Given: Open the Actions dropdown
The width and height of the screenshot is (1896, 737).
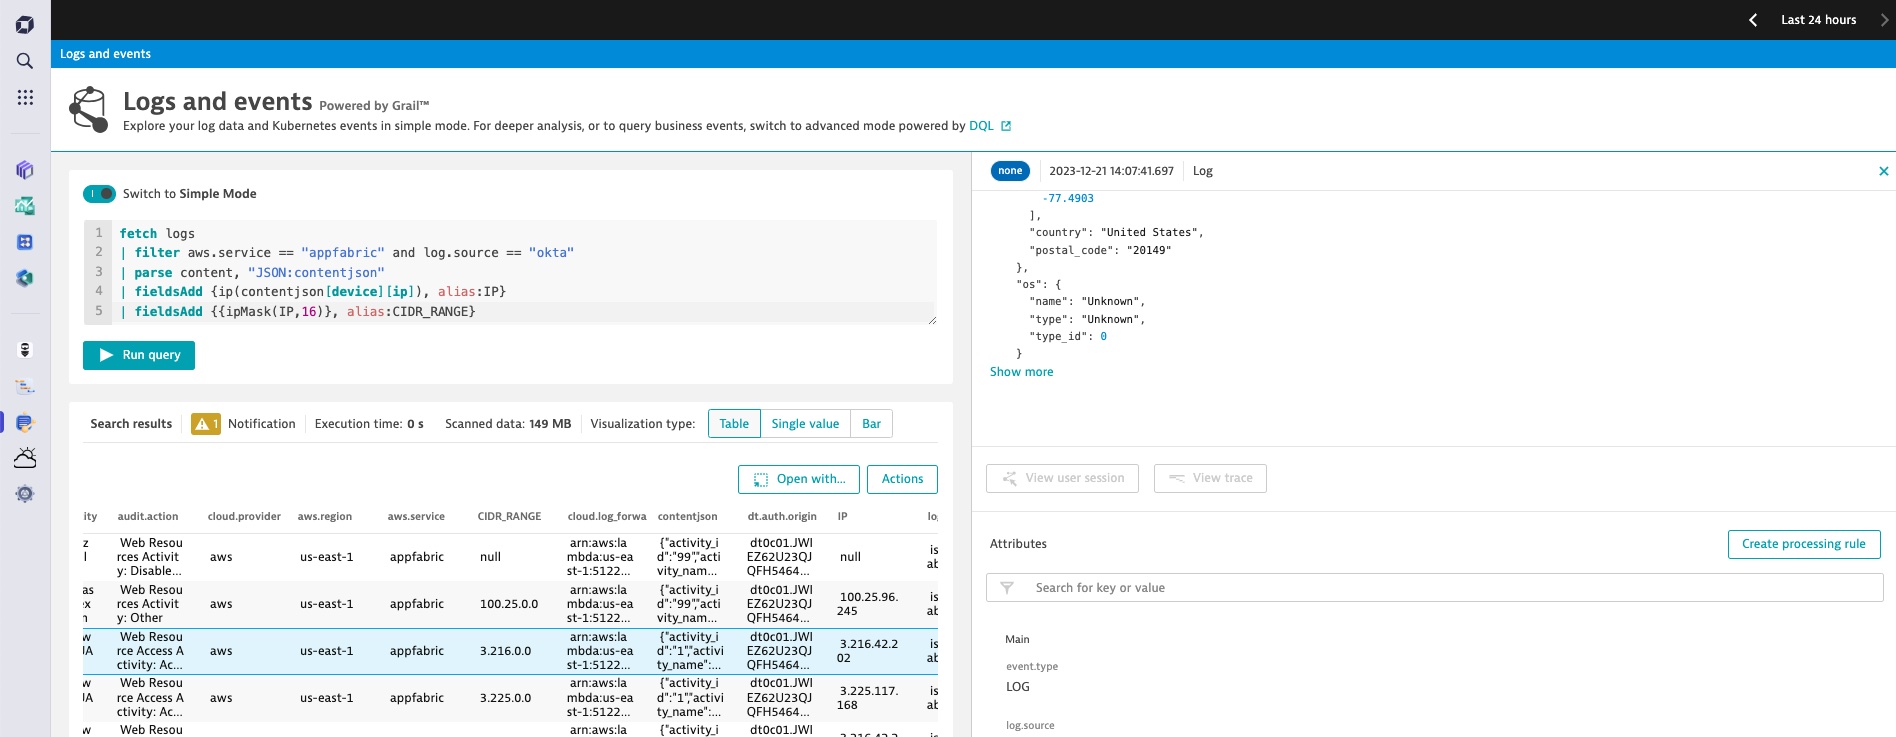Looking at the screenshot, I should point(902,479).
